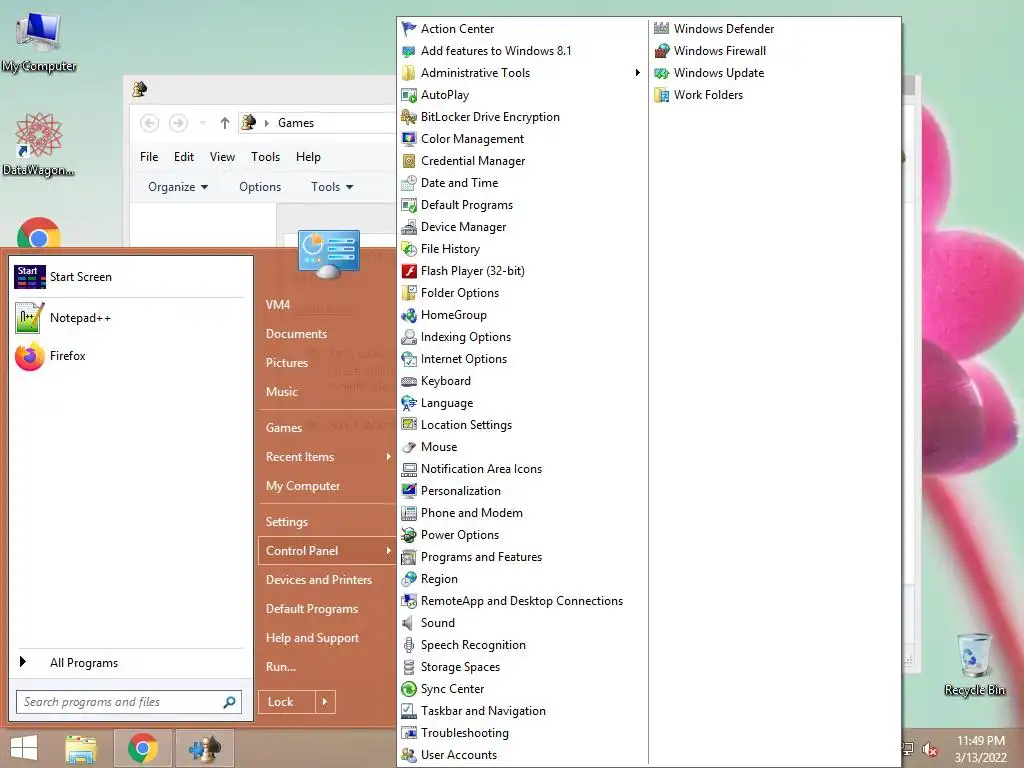The height and width of the screenshot is (768, 1024).
Task: Click the Games chess taskbar button
Action: pos(205,748)
